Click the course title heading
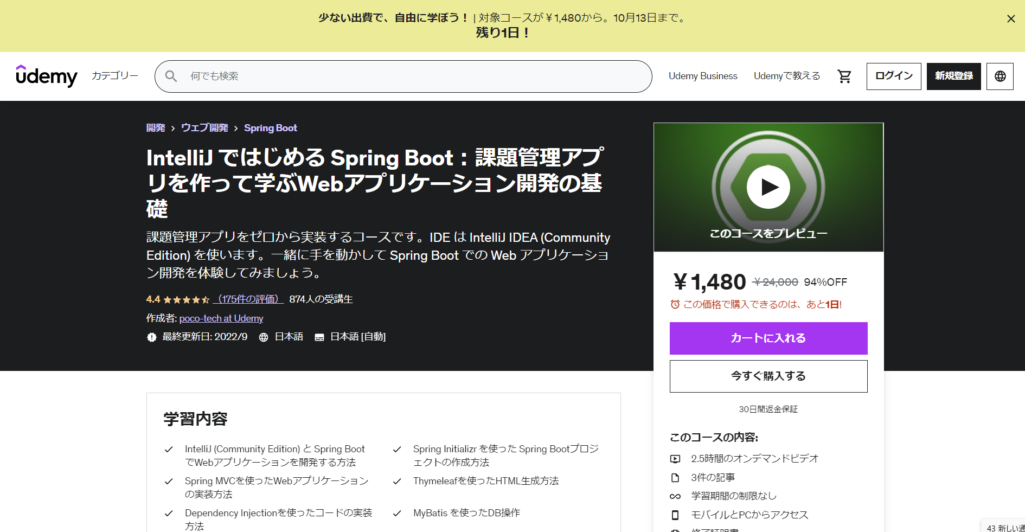 tap(375, 183)
